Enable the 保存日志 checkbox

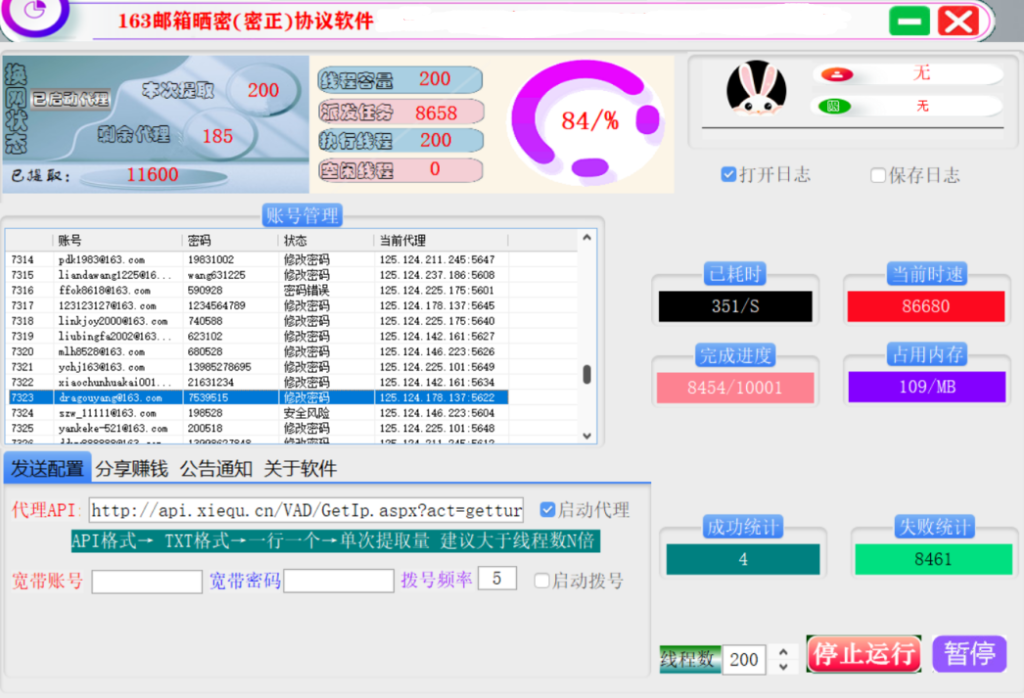(x=878, y=176)
